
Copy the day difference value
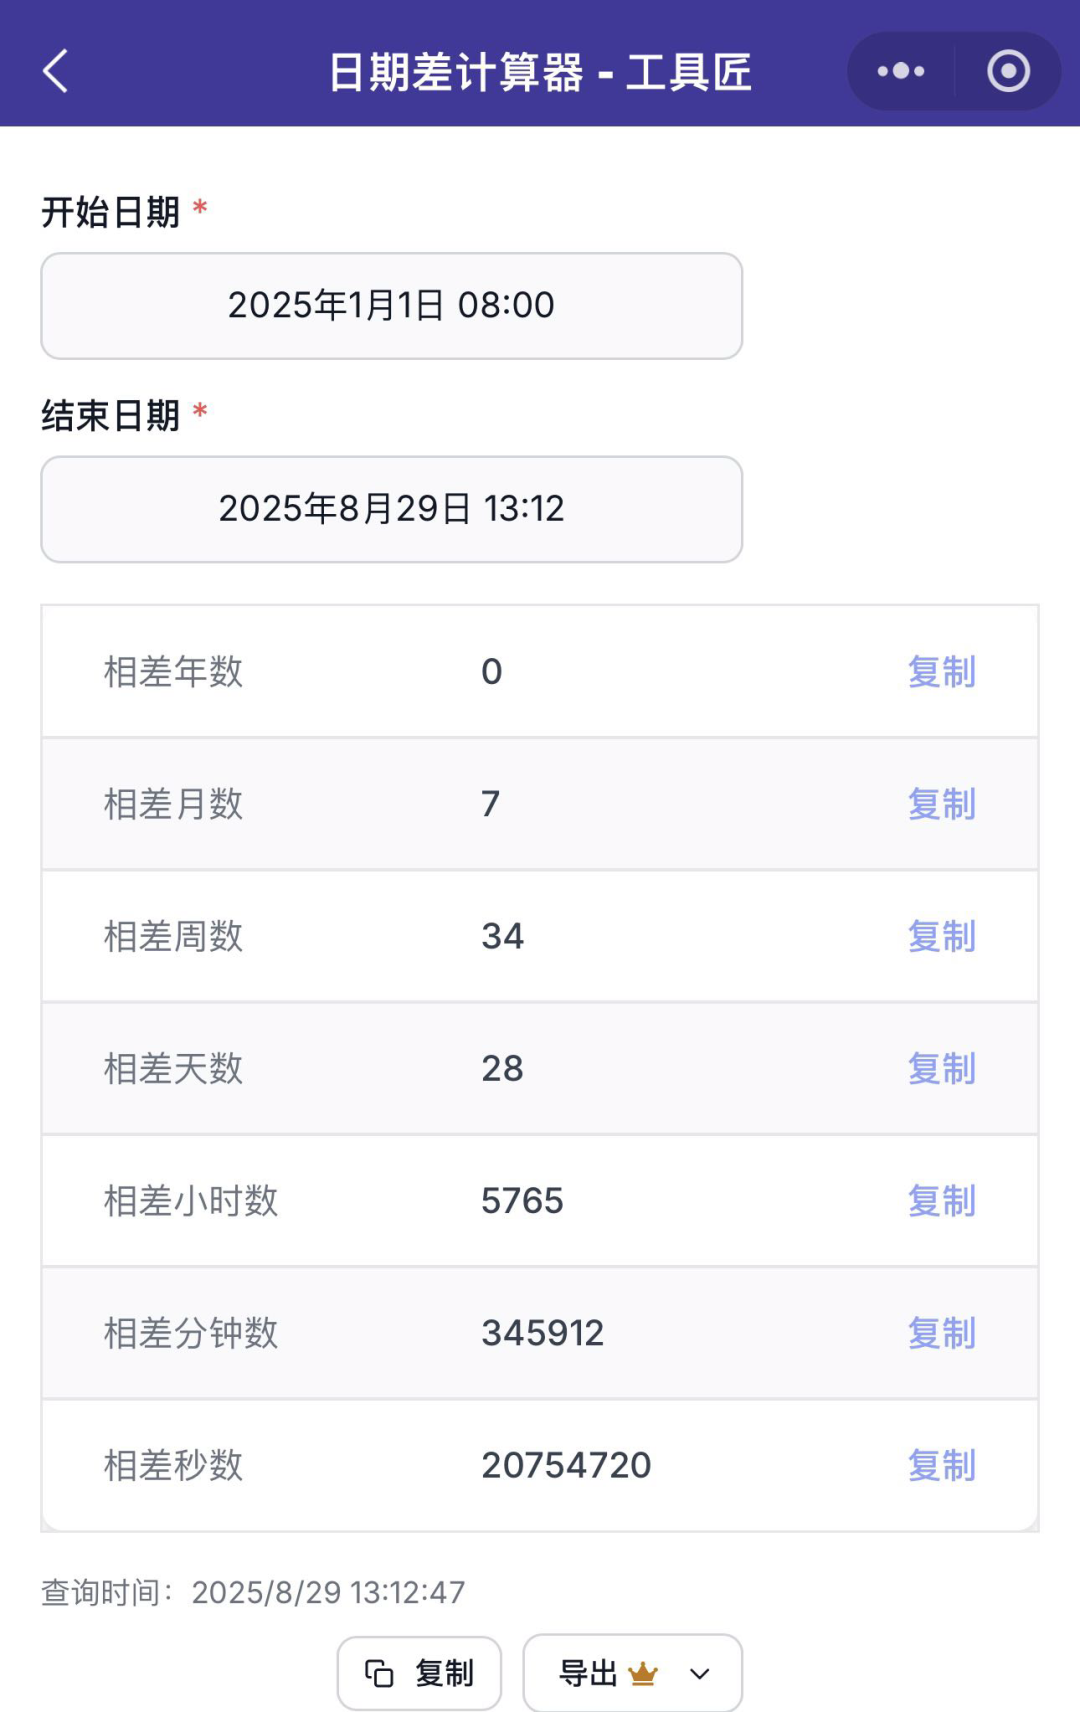tap(941, 1069)
